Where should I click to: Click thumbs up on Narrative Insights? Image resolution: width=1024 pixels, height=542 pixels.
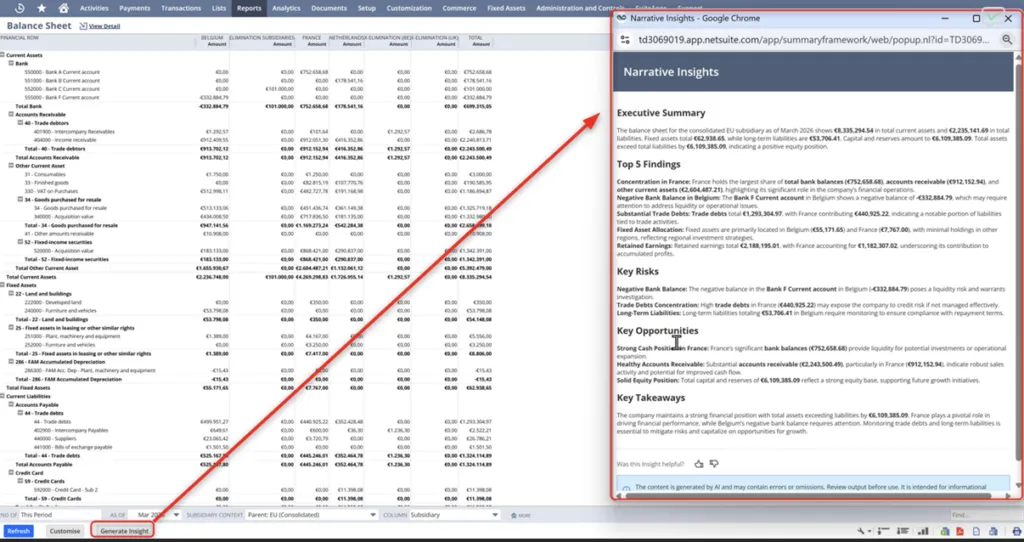click(x=699, y=464)
